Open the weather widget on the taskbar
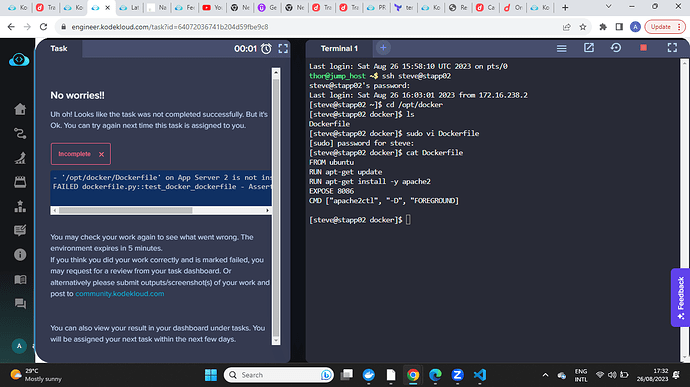The height and width of the screenshot is (387, 690). (x=36, y=375)
